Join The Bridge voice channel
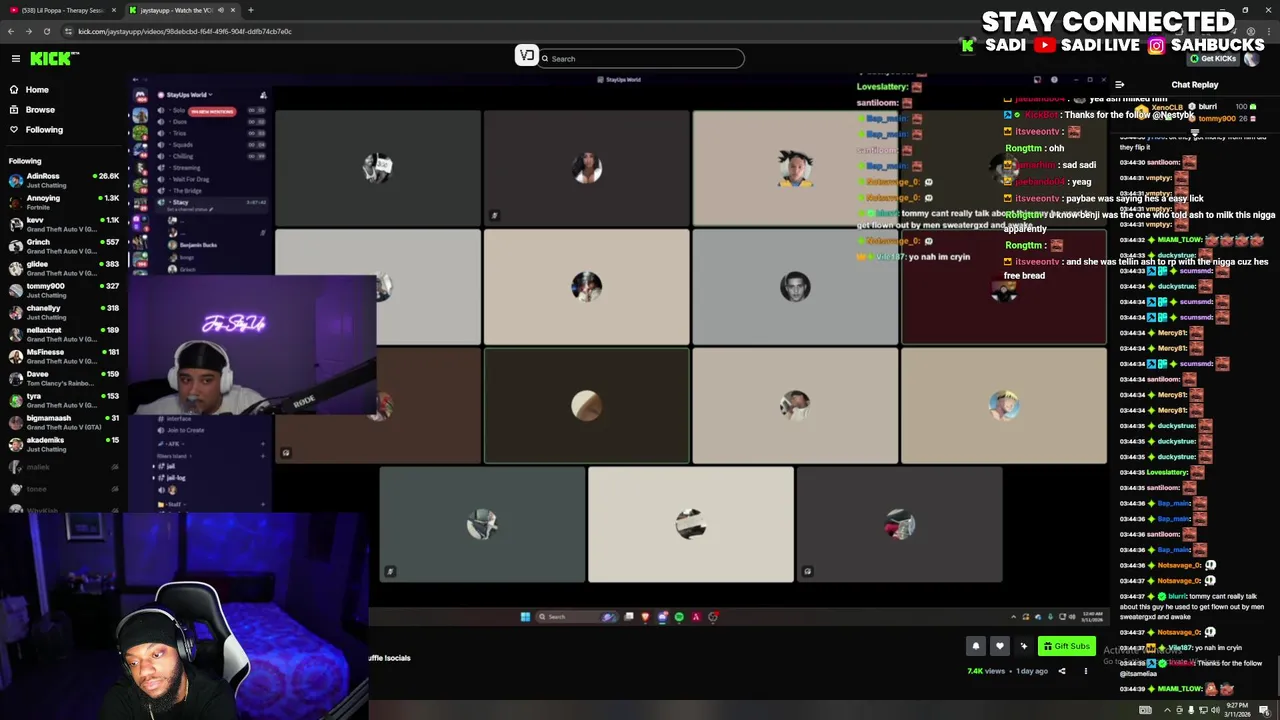This screenshot has width=1280, height=720. pos(187,191)
